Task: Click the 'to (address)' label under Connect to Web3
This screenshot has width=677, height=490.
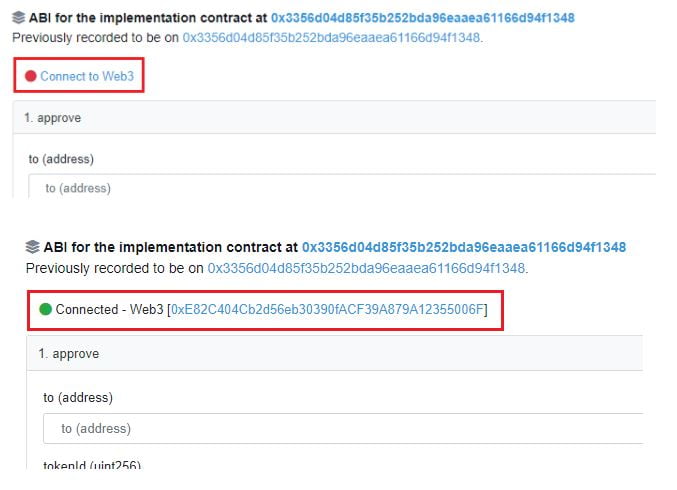Action: [x=61, y=159]
